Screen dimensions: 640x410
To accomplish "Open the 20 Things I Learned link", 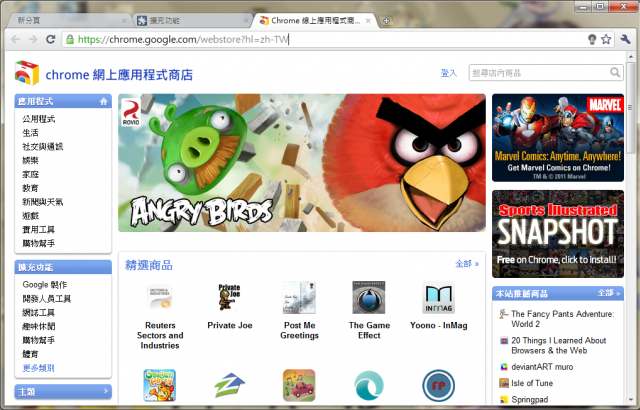I will [x=558, y=346].
